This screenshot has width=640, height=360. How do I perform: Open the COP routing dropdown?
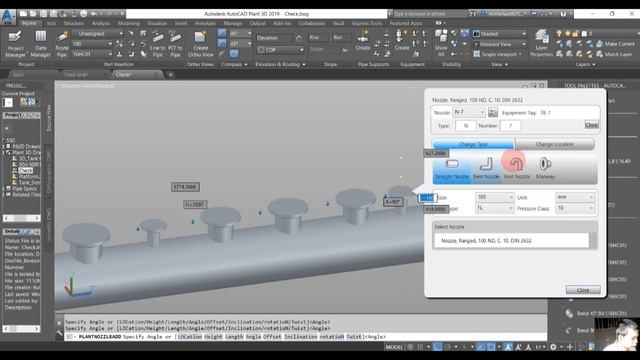pyautogui.click(x=280, y=50)
